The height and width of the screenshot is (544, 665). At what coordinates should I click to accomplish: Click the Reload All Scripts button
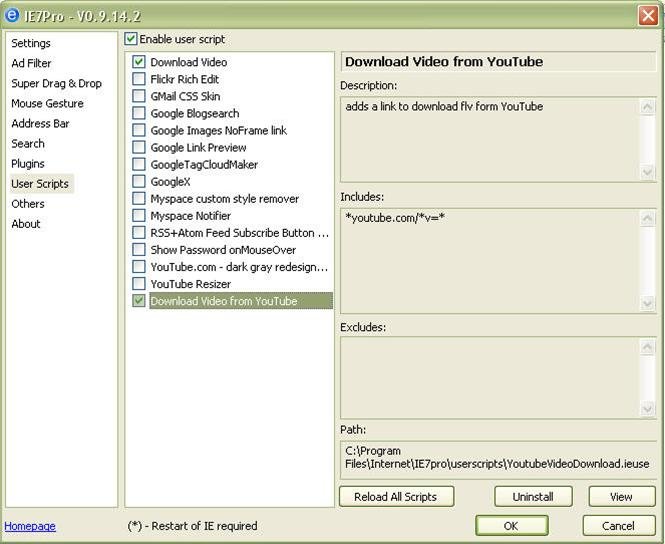coord(396,497)
